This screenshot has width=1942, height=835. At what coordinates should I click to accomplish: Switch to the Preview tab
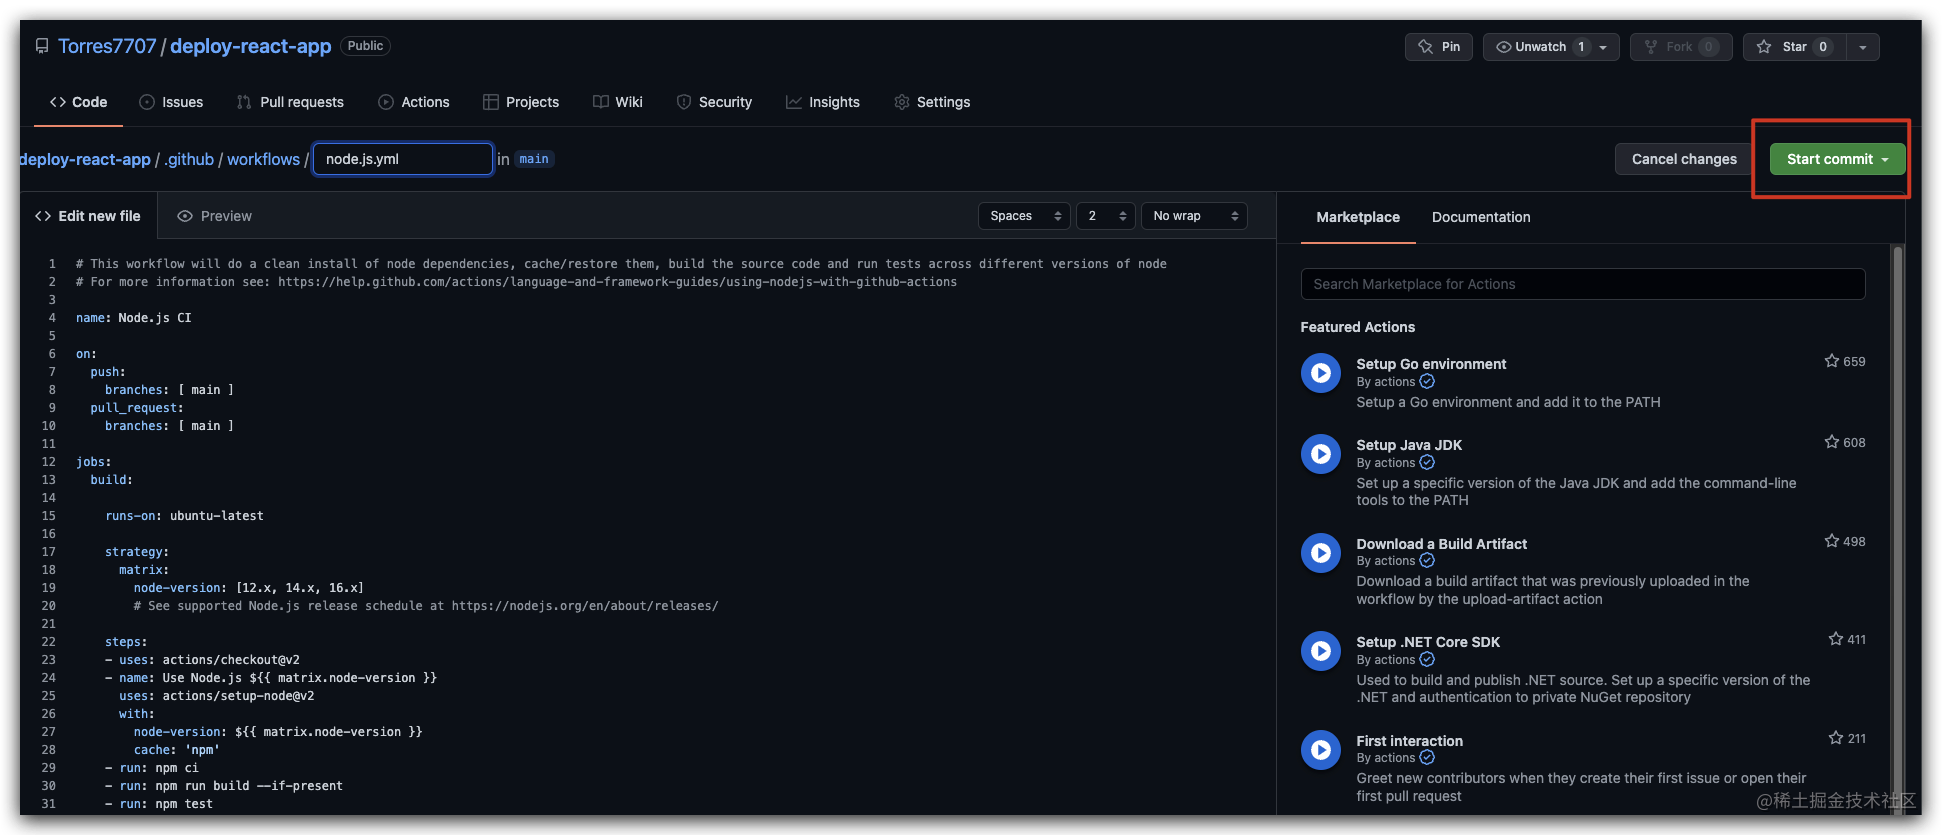pos(214,216)
